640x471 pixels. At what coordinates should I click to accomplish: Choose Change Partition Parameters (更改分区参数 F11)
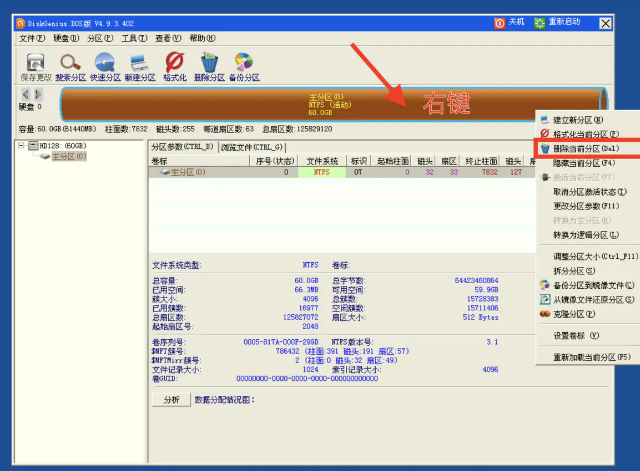[588, 206]
